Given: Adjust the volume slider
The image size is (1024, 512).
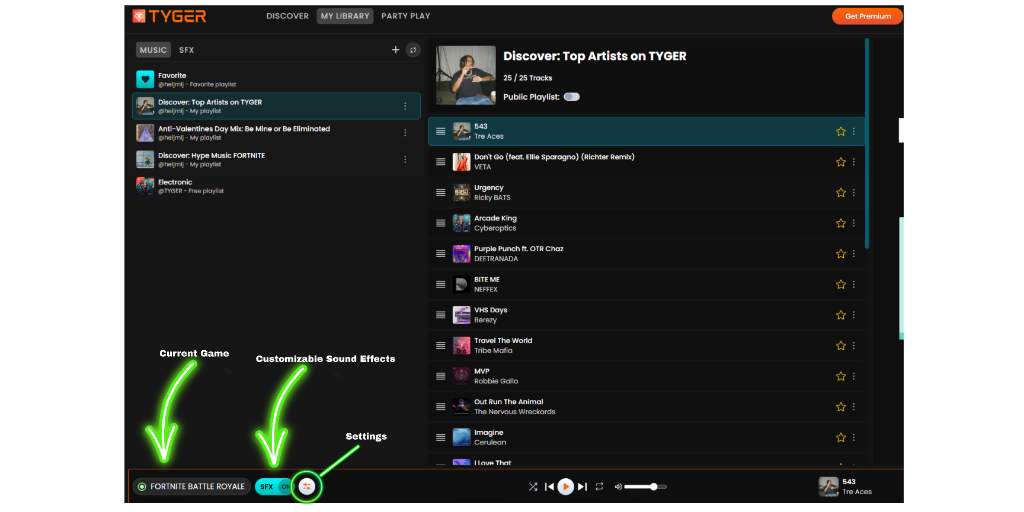Looking at the screenshot, I should click(x=645, y=487).
